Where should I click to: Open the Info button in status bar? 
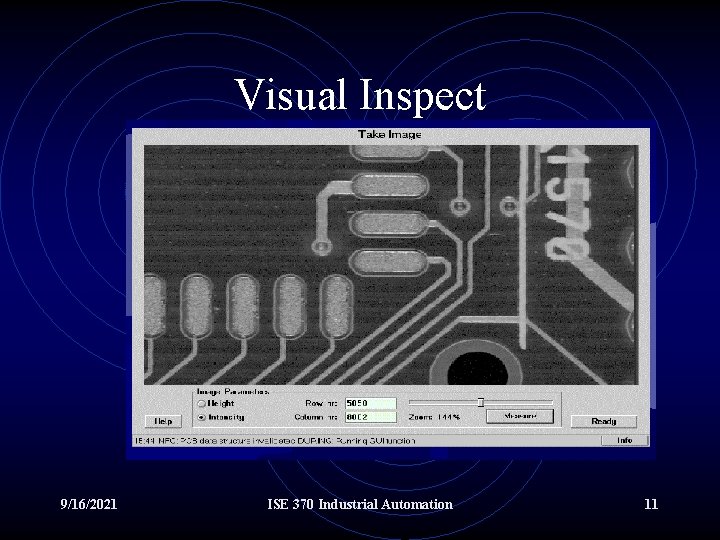(x=624, y=440)
